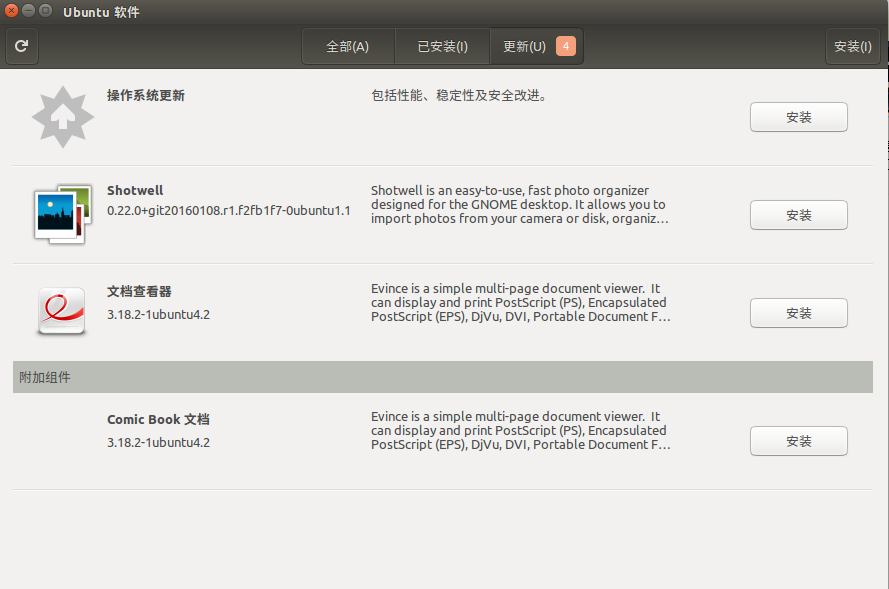This screenshot has height=589, width=889.
Task: Click the 附加组件 section header
Action: (x=443, y=377)
